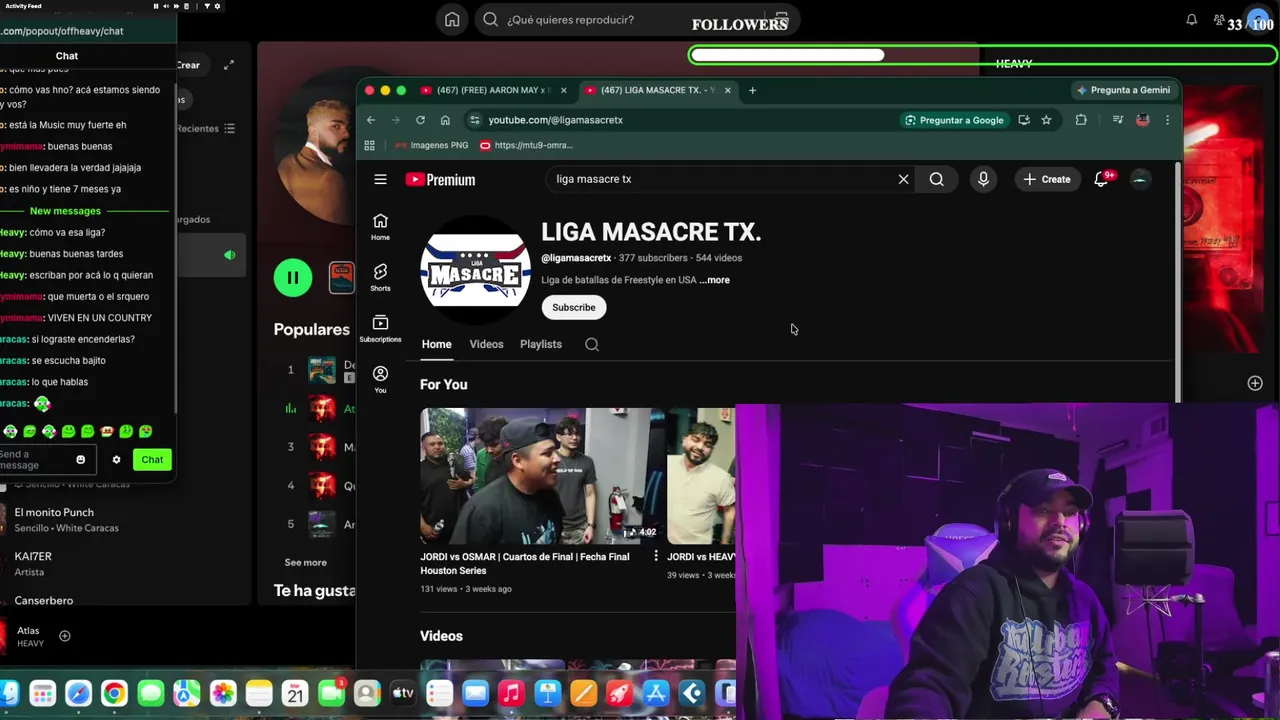Open Subscriptions in YouTube sidebar
This screenshot has height=720, width=1280.
point(380,328)
